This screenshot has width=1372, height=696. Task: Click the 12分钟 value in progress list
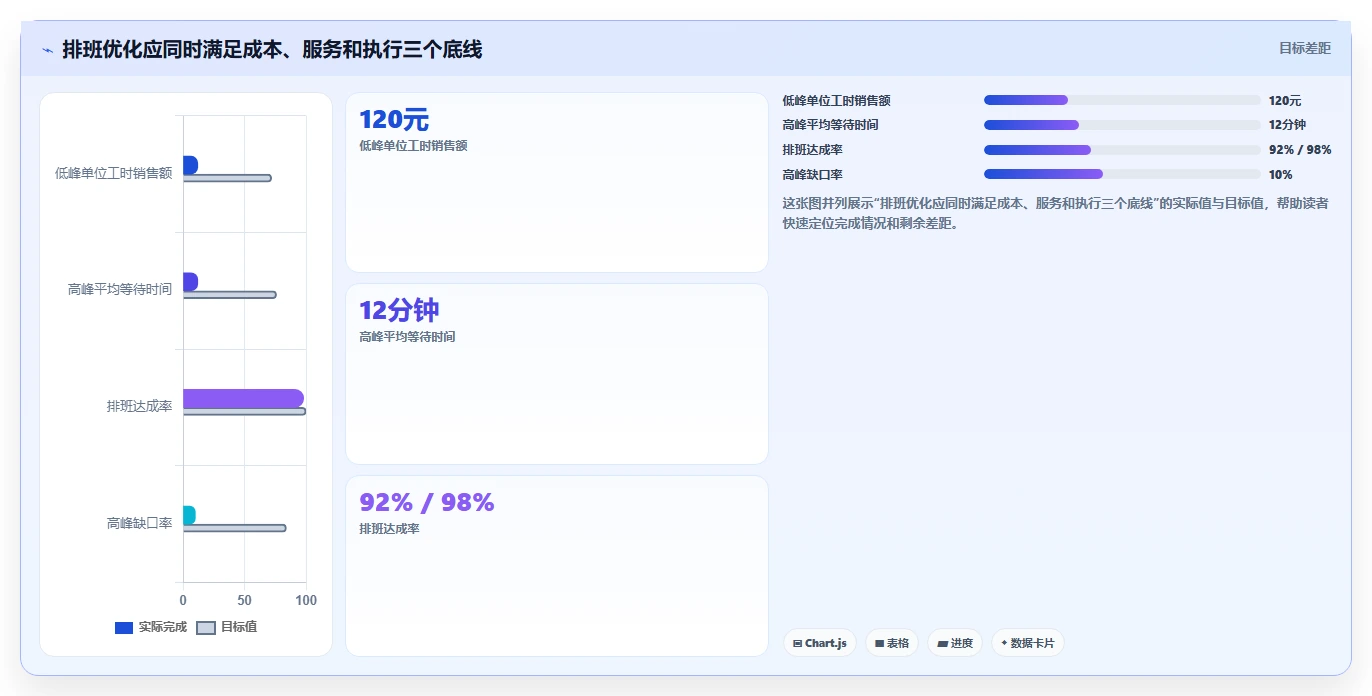tap(1287, 125)
